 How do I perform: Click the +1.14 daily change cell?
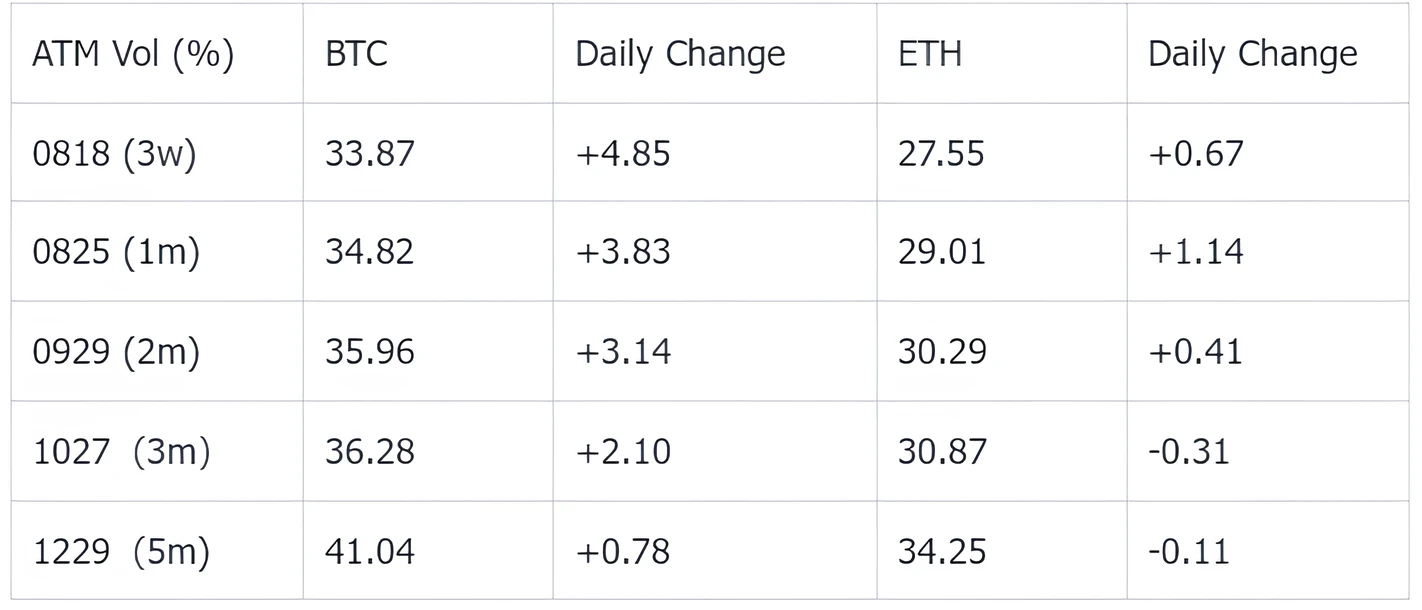coord(1196,251)
